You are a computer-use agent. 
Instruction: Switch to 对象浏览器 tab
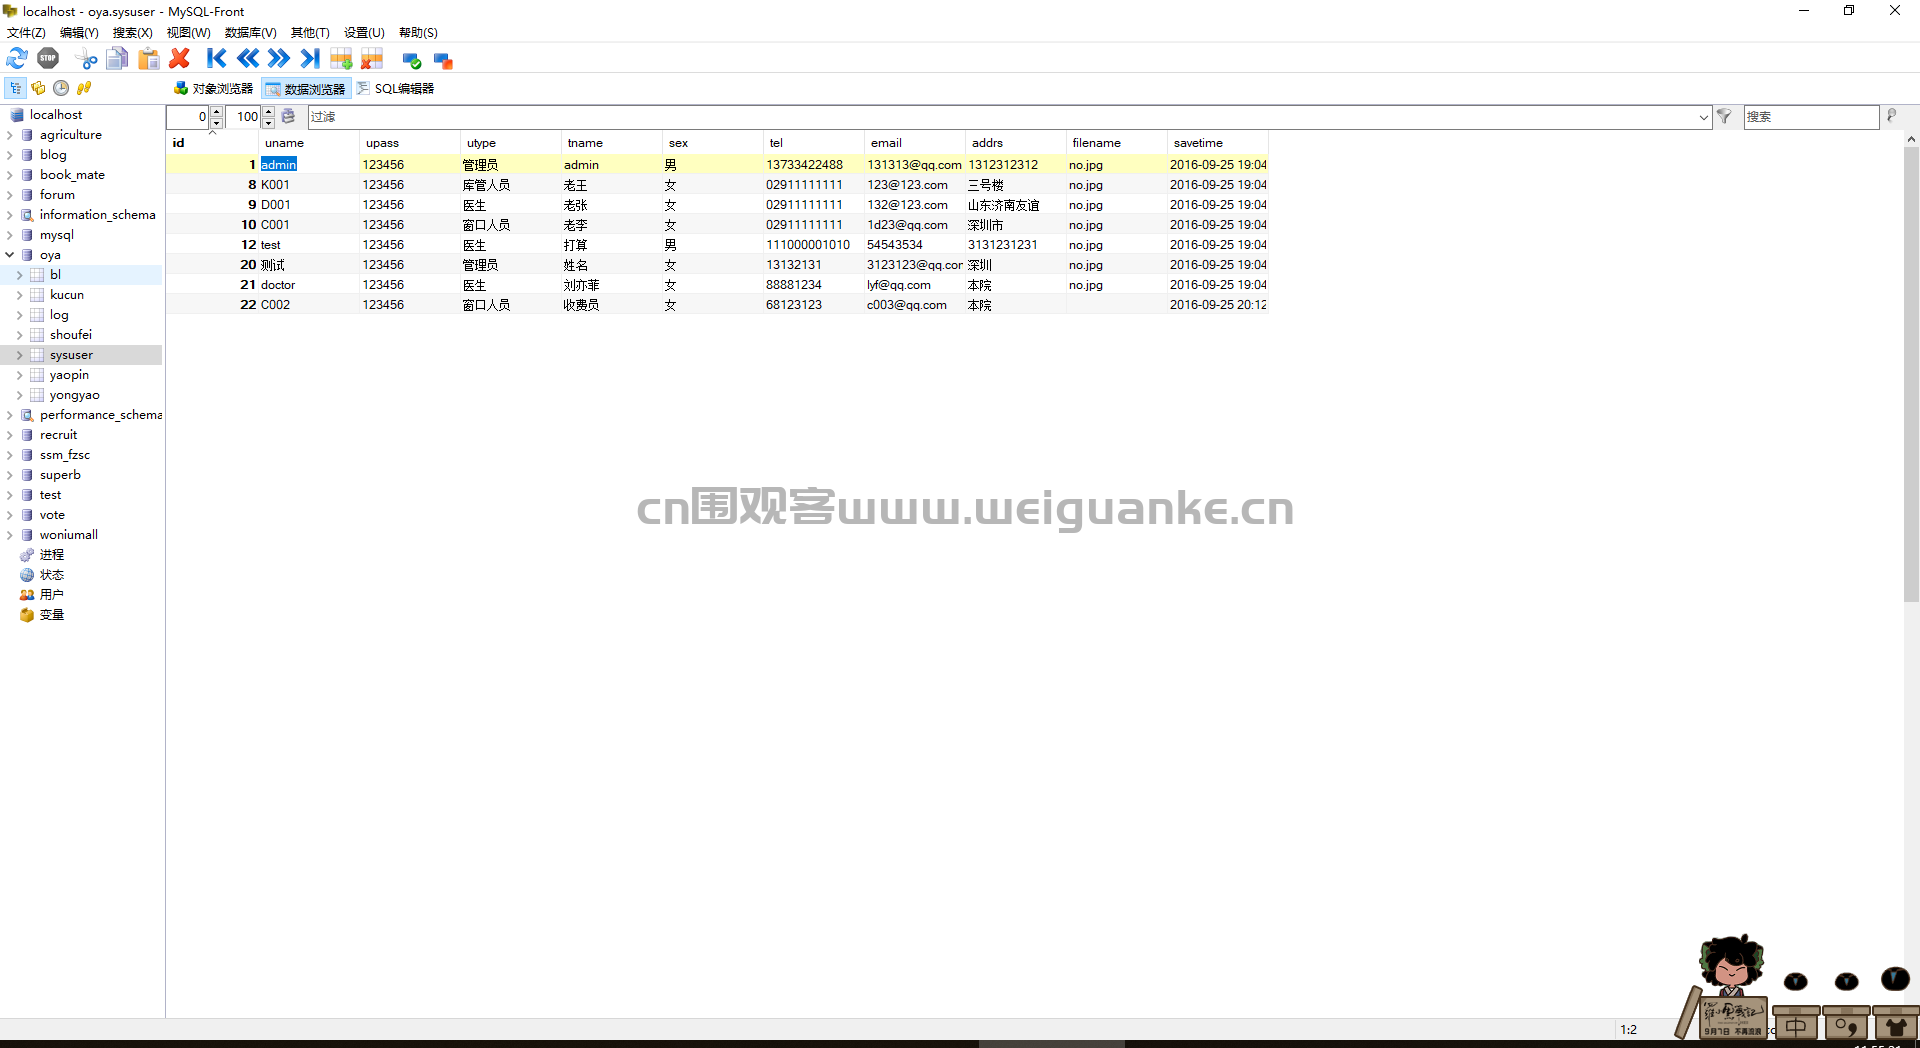tap(213, 88)
